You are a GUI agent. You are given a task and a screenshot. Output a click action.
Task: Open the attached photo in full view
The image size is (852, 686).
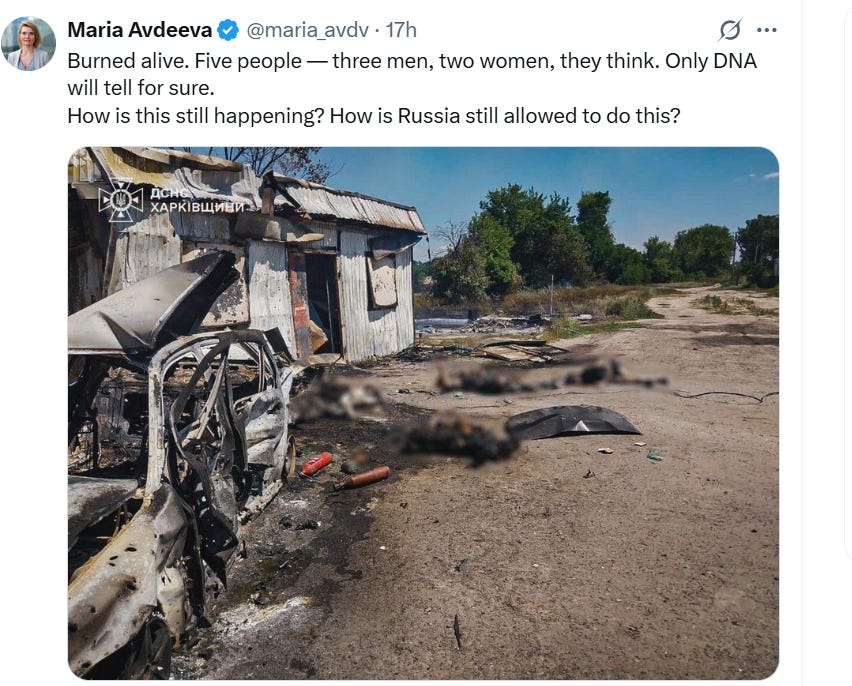423,413
